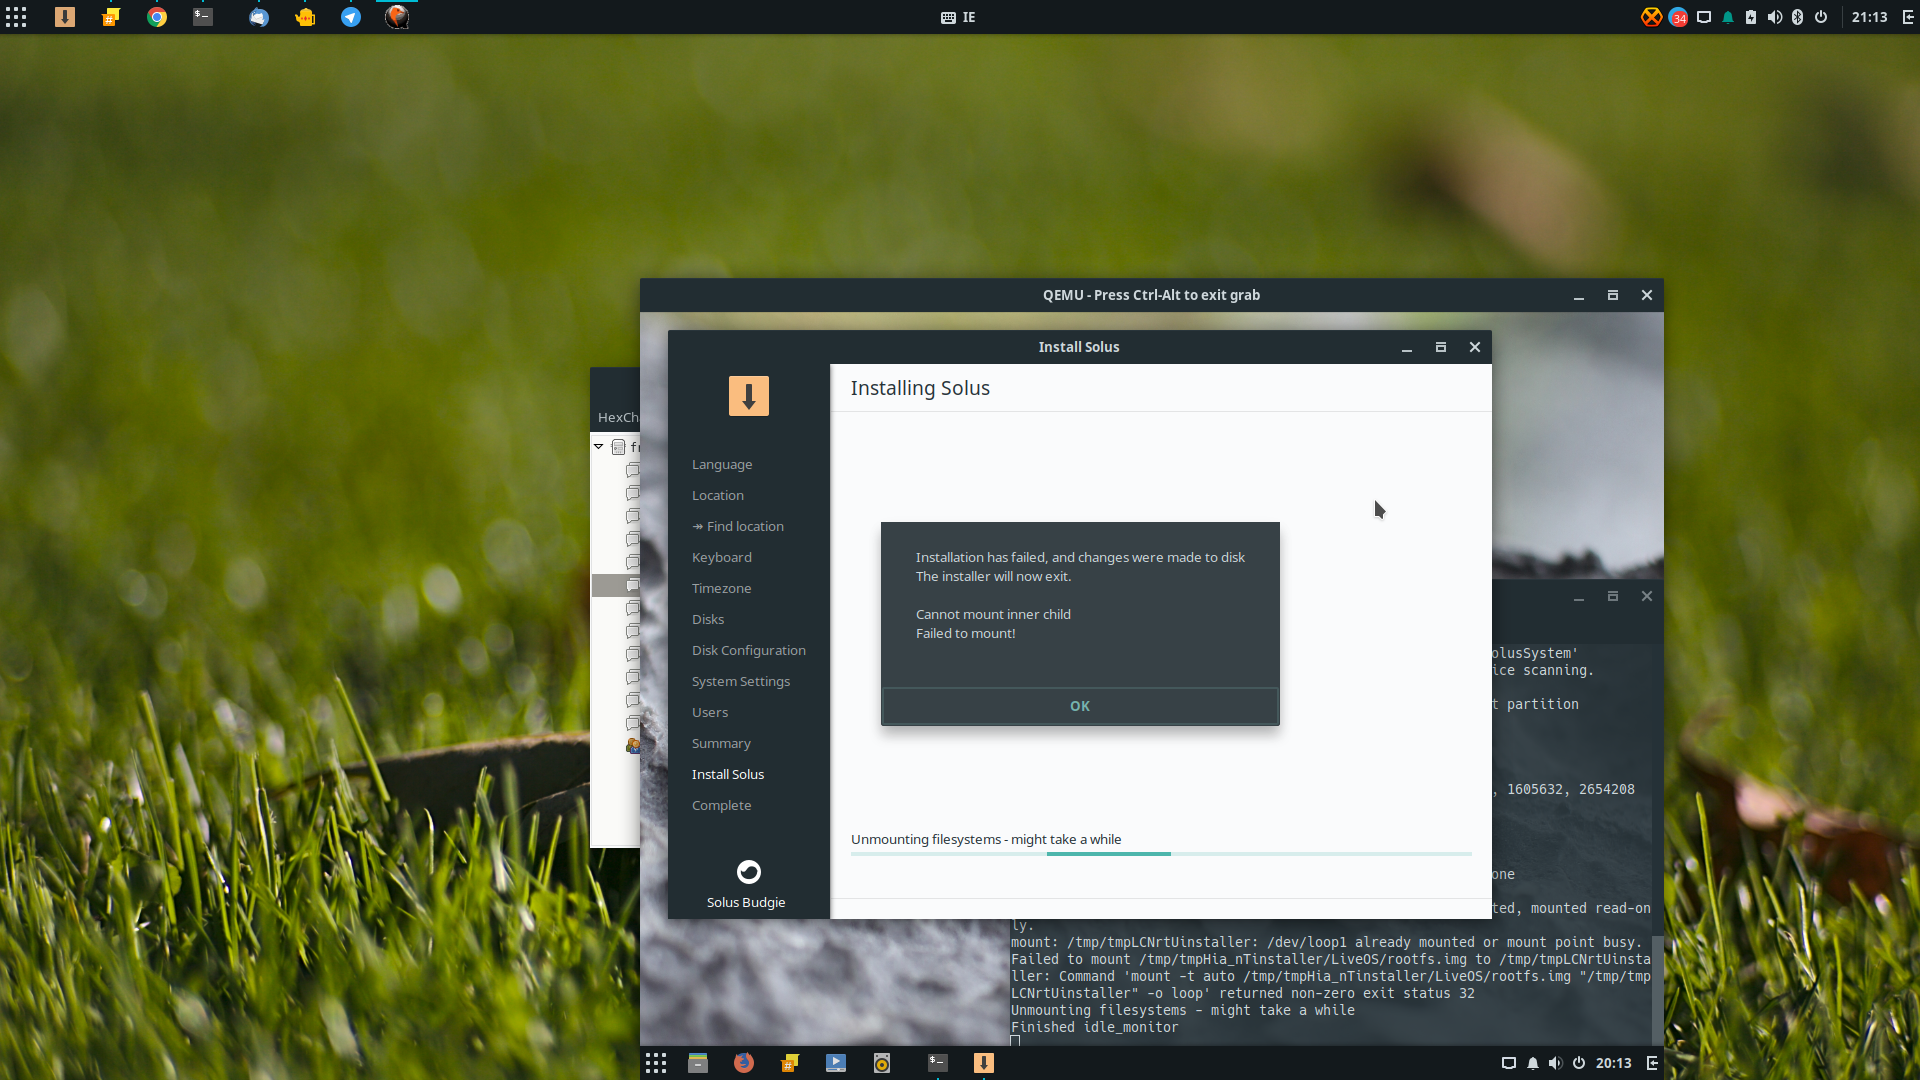Select Disk Configuration step in sidebar
Viewport: 1920px width, 1080px height.
click(749, 651)
